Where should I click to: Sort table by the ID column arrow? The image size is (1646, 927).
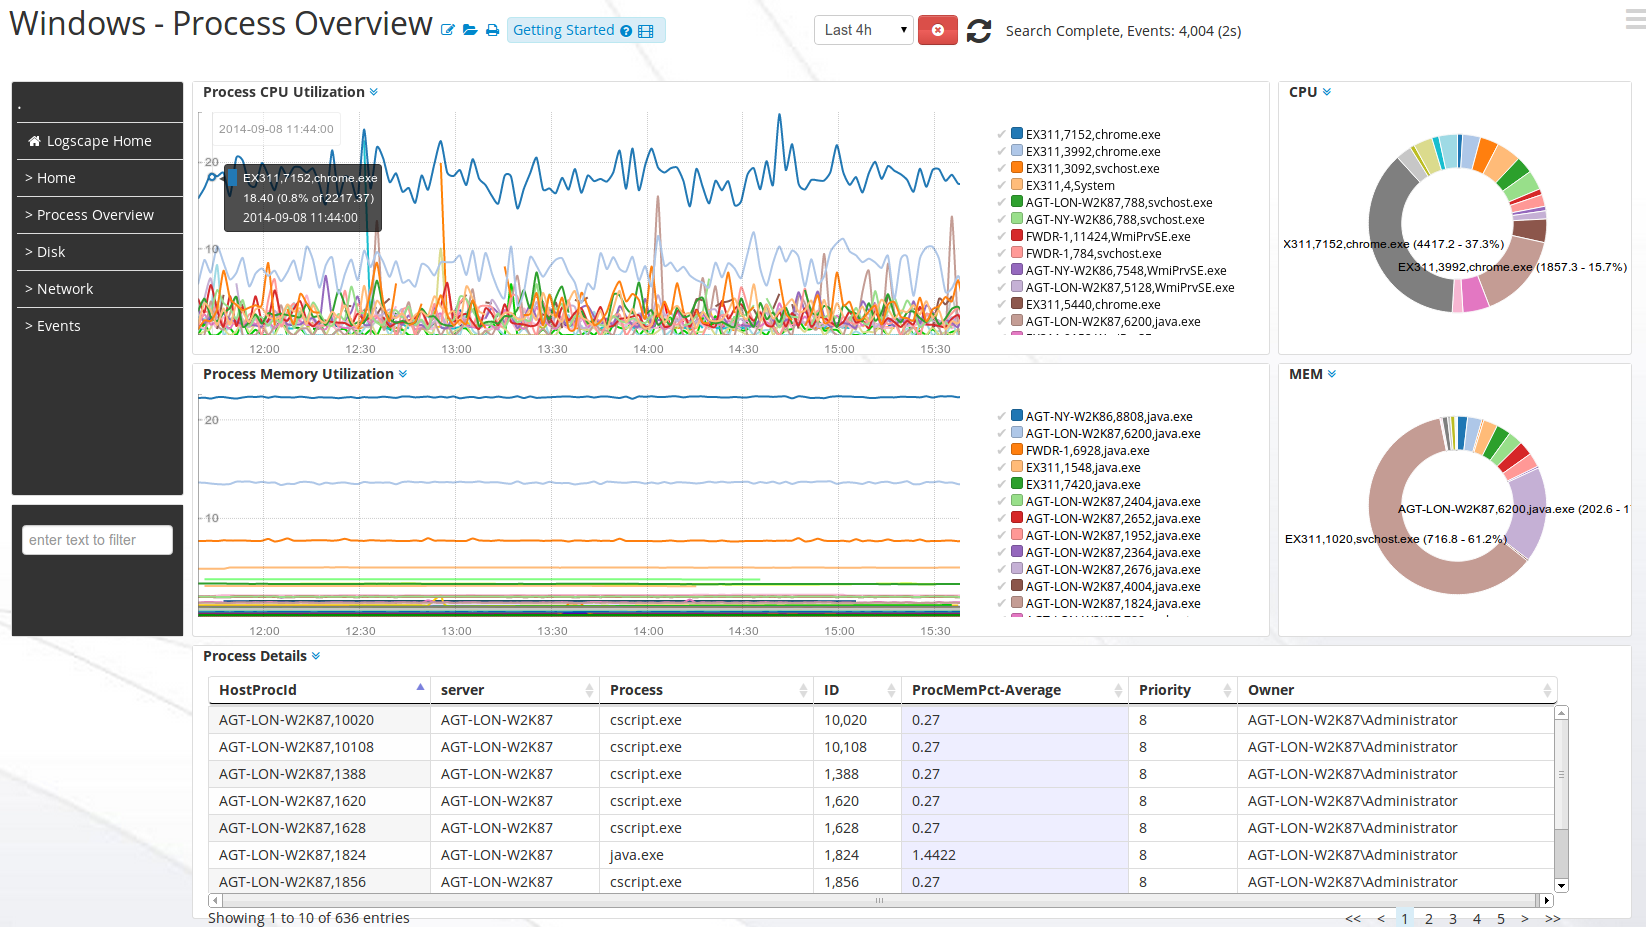891,690
